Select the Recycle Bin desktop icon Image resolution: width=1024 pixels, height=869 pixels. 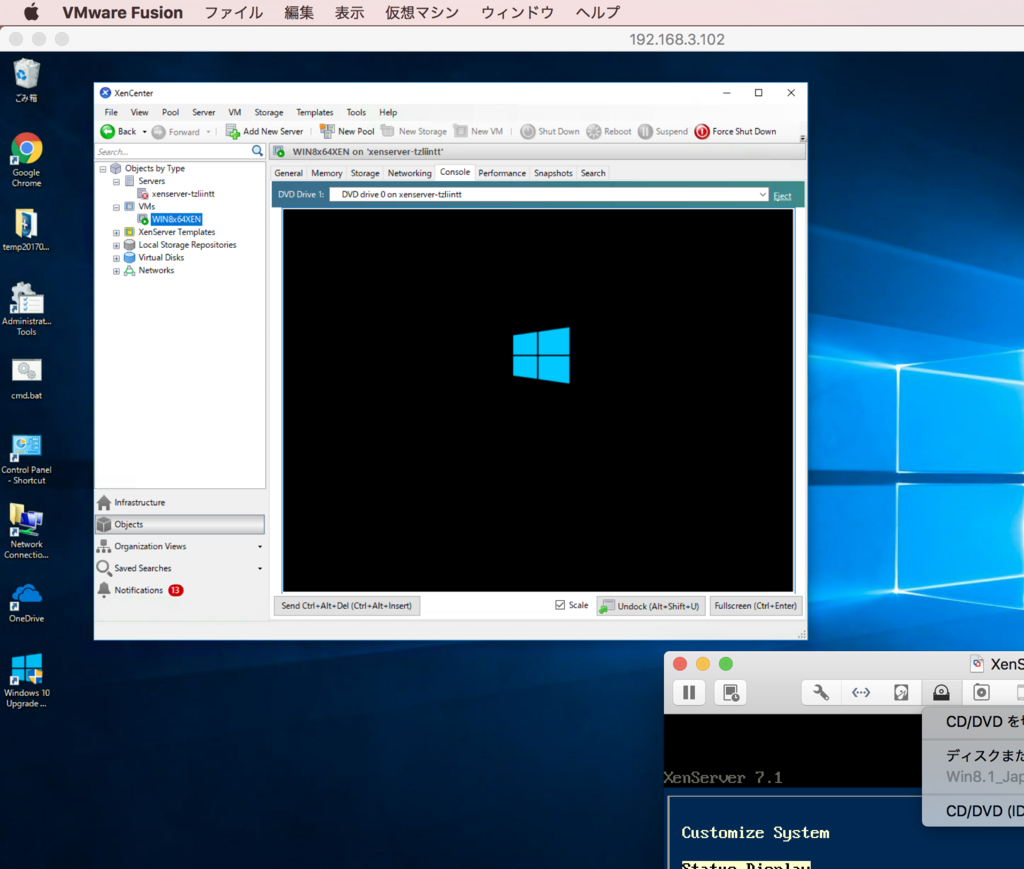(26, 80)
